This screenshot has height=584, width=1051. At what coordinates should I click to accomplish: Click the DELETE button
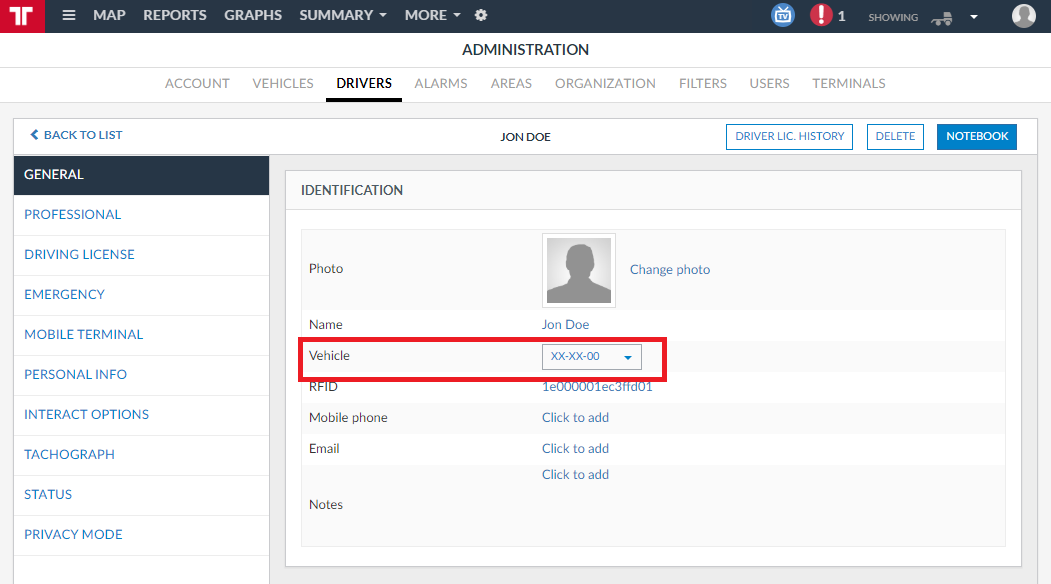[x=895, y=137]
